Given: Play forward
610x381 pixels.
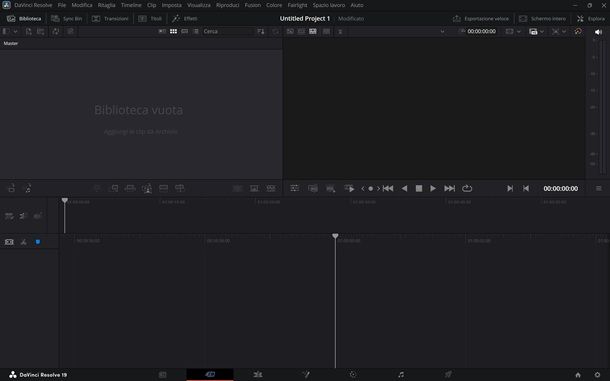Looking at the screenshot, I should pyautogui.click(x=433, y=188).
